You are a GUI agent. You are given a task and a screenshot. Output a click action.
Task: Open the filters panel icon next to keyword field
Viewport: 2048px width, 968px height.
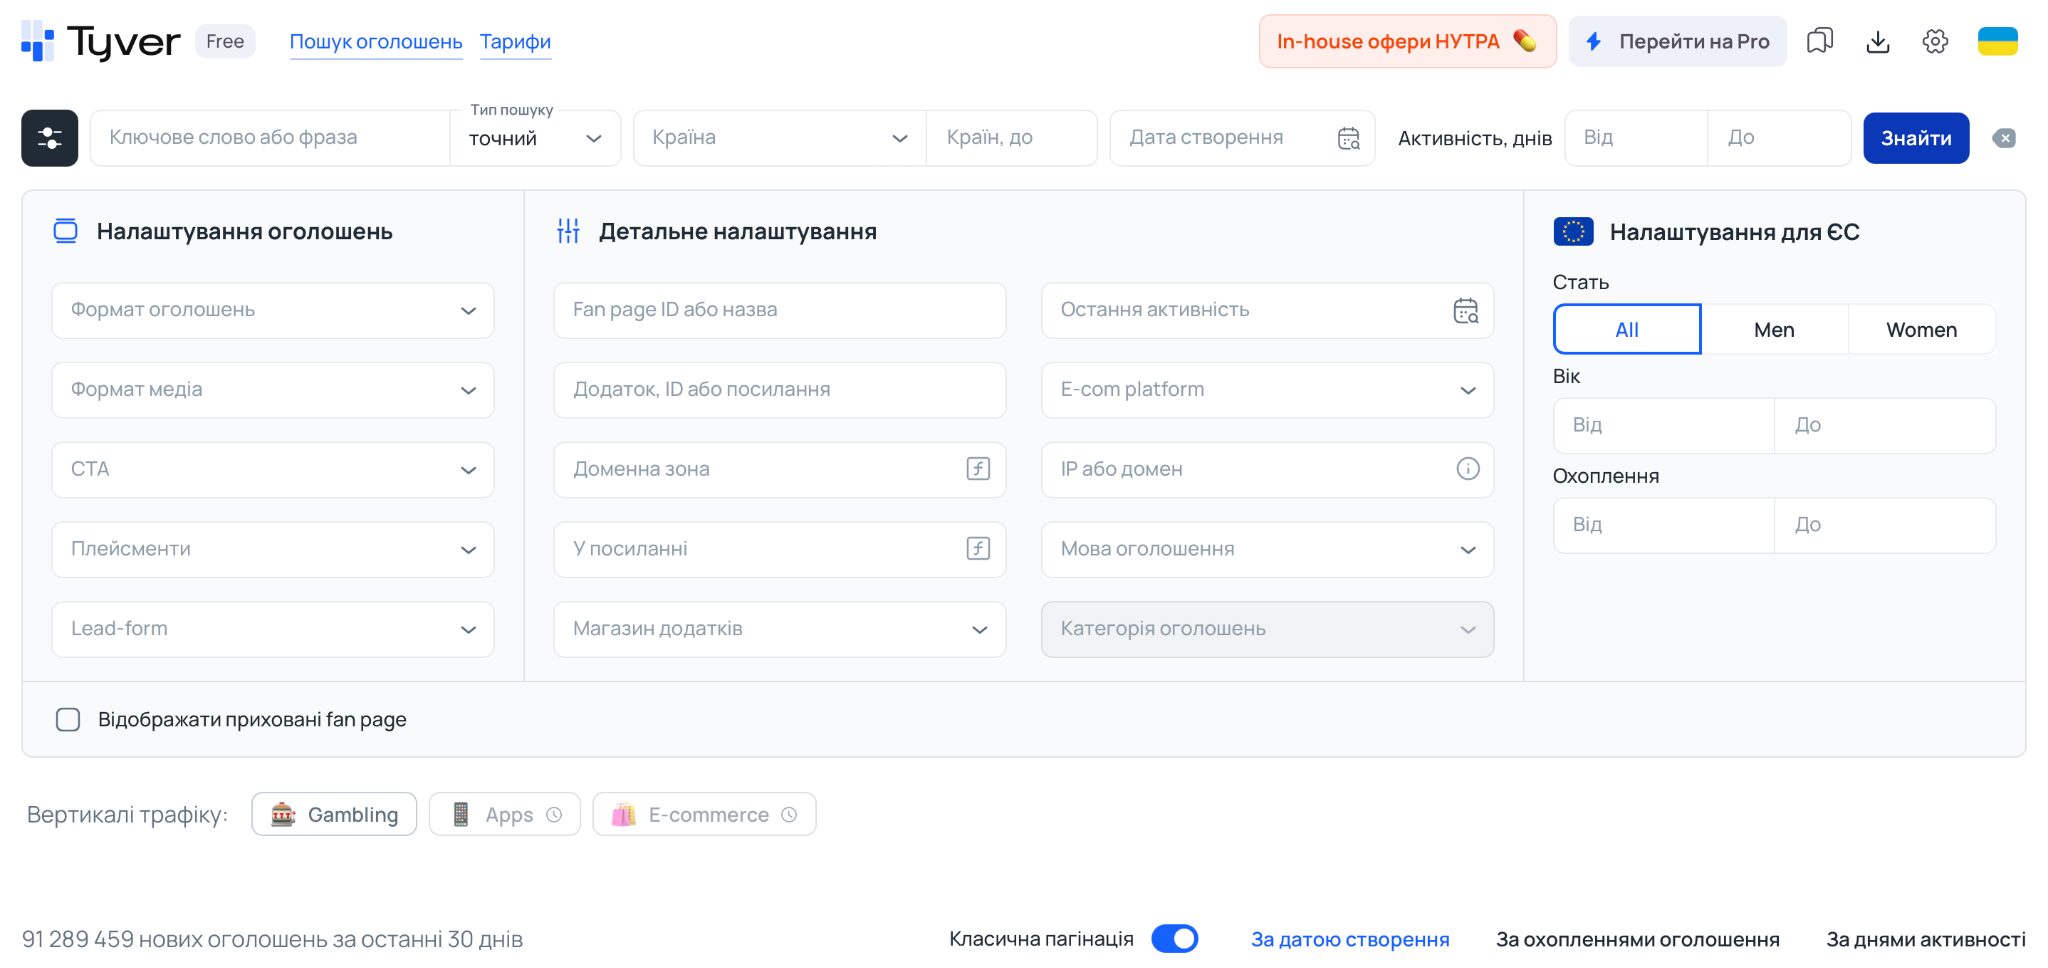(x=49, y=137)
